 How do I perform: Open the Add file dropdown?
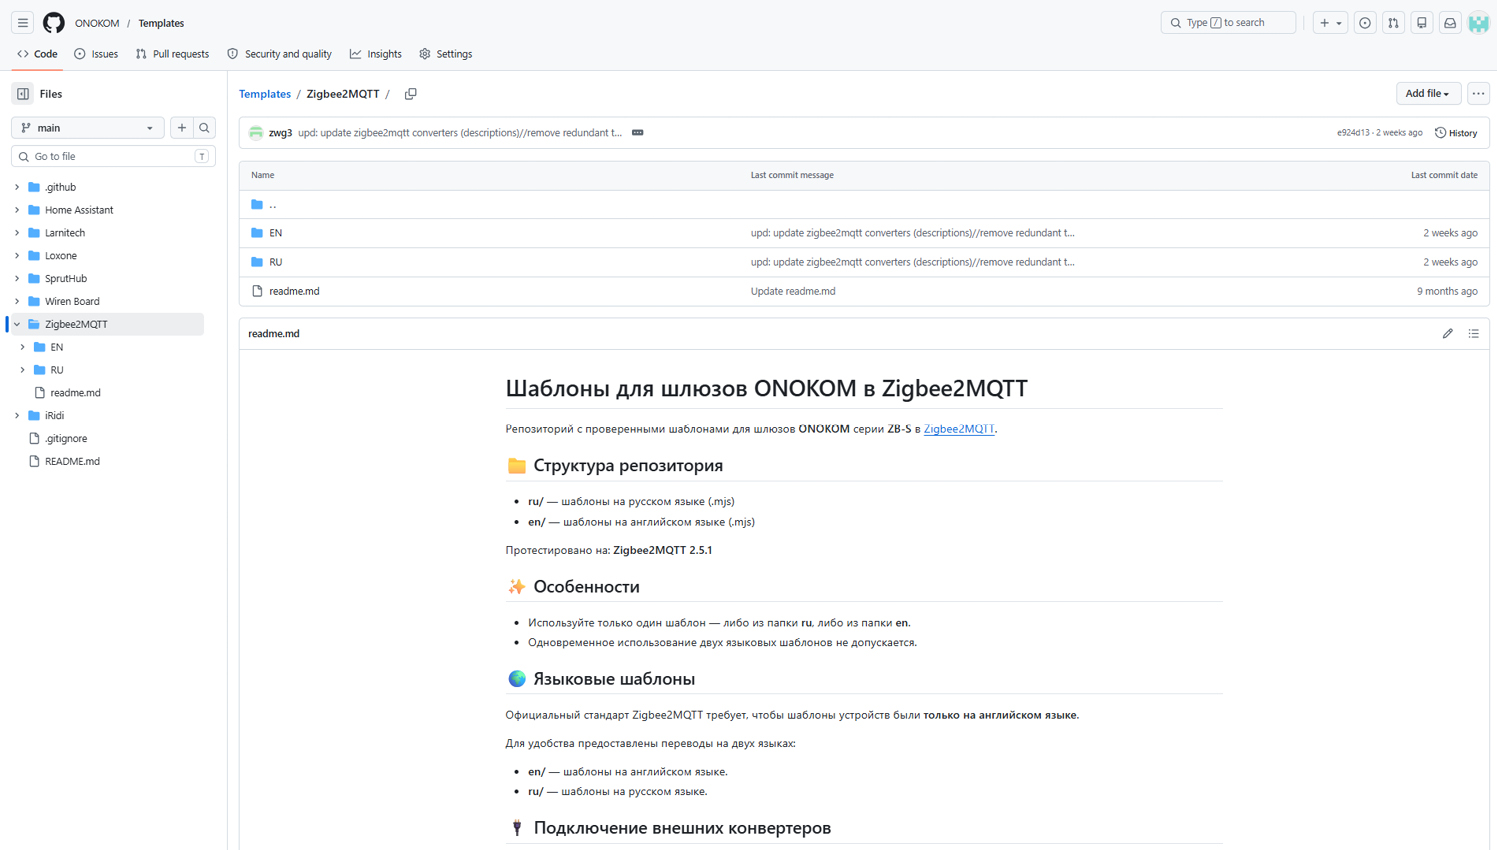tap(1427, 93)
